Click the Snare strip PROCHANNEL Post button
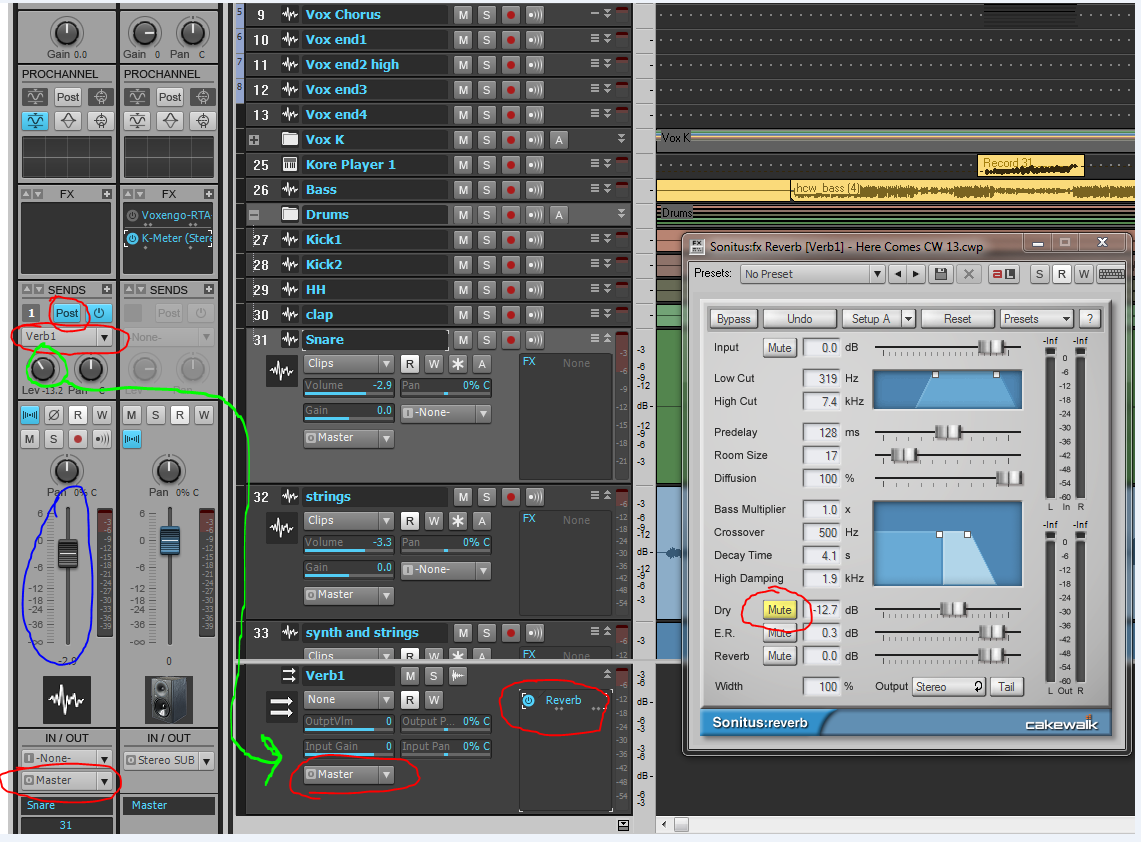 [x=68, y=97]
